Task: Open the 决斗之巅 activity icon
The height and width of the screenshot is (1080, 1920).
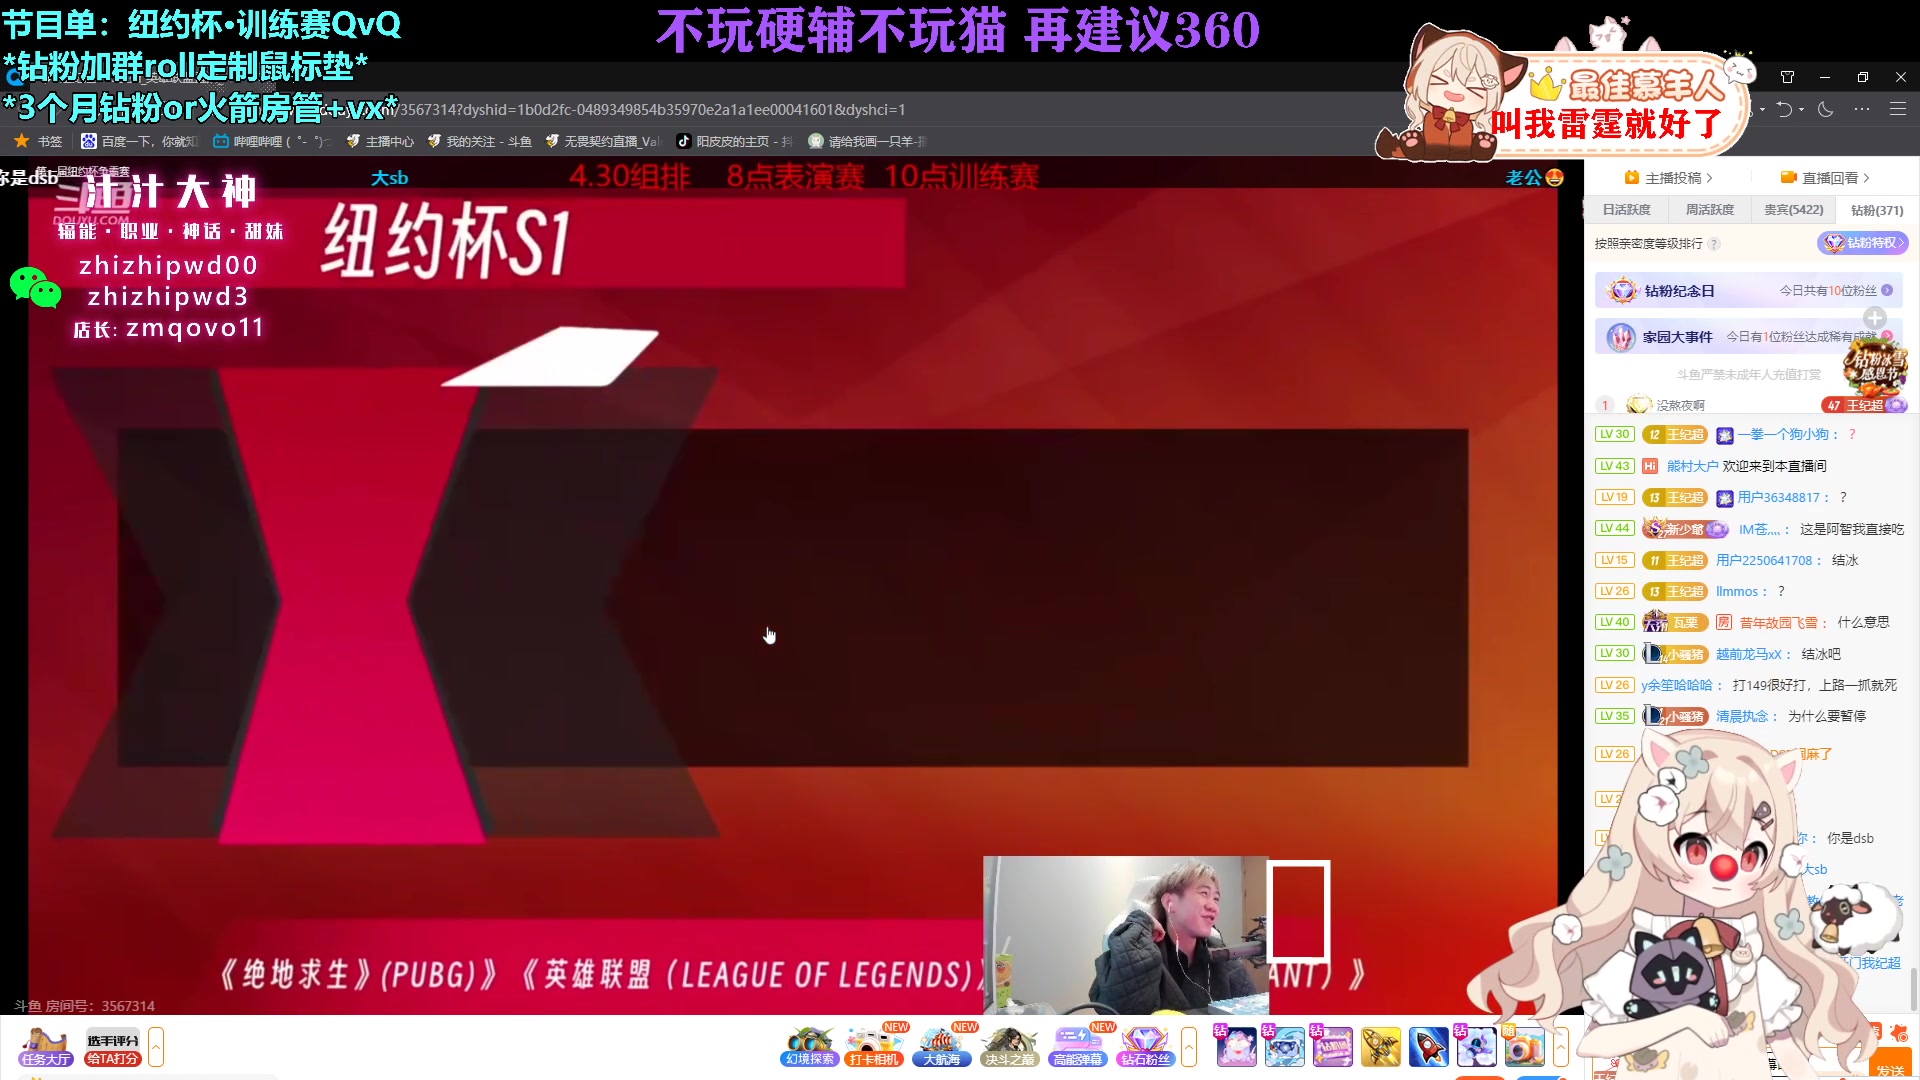Action: coord(1010,1047)
